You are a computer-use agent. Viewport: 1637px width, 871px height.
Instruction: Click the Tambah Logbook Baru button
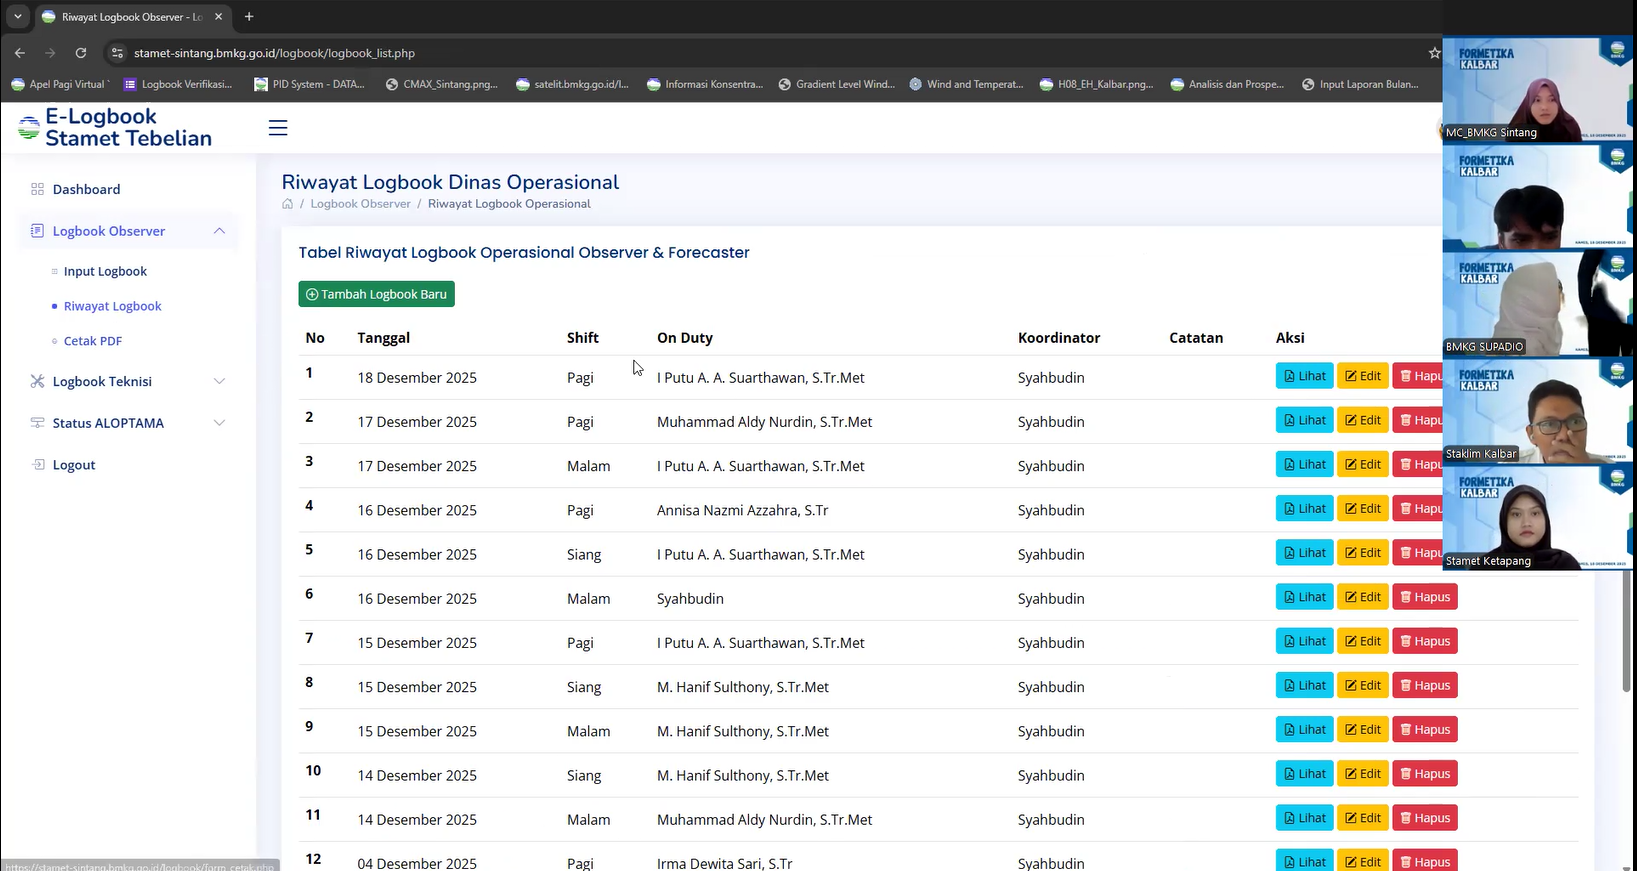(376, 294)
